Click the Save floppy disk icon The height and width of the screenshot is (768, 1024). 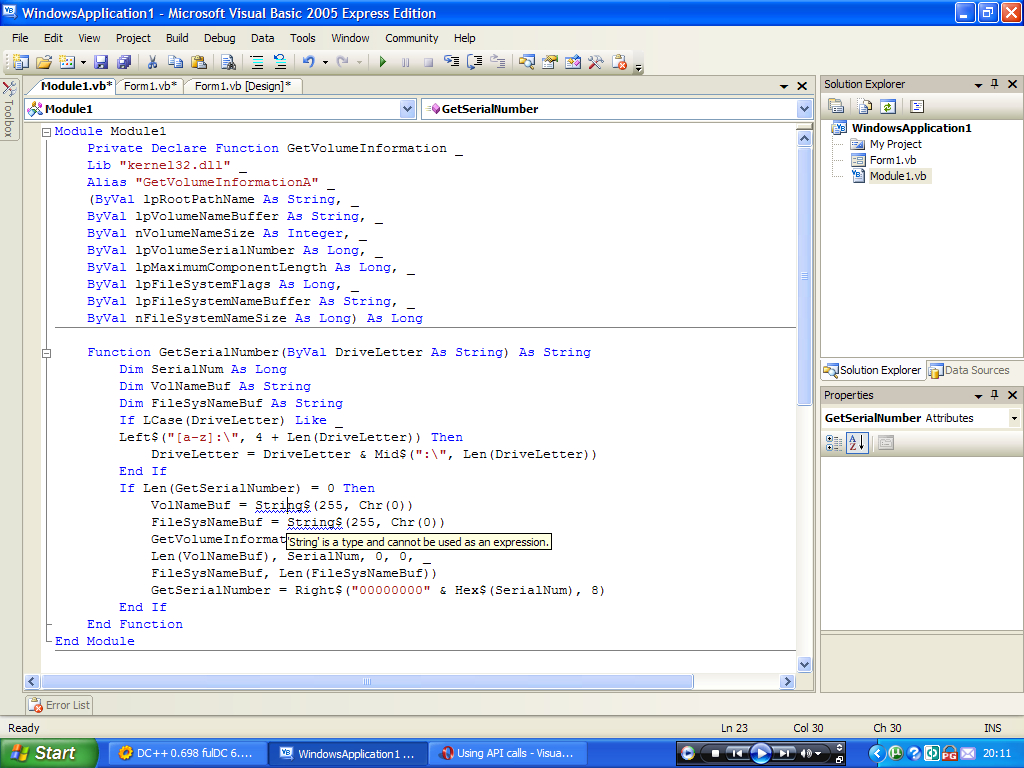click(x=101, y=62)
